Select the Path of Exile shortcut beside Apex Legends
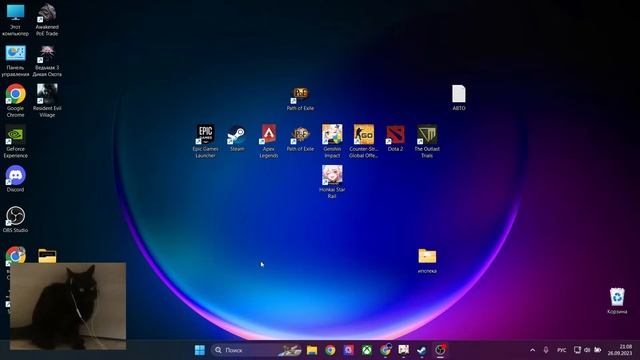The width and height of the screenshot is (640, 360). click(300, 139)
